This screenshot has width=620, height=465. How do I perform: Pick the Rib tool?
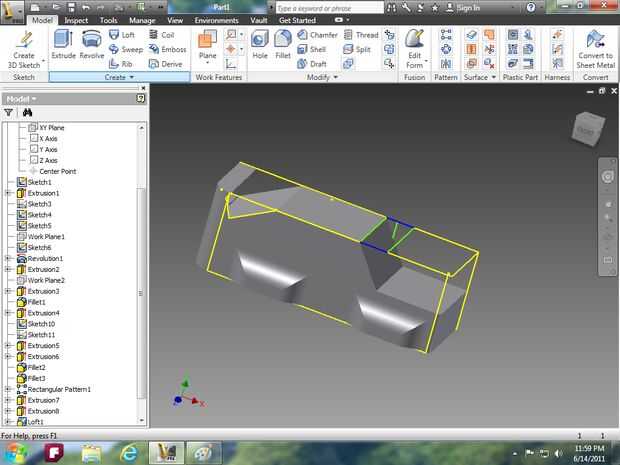tap(121, 64)
